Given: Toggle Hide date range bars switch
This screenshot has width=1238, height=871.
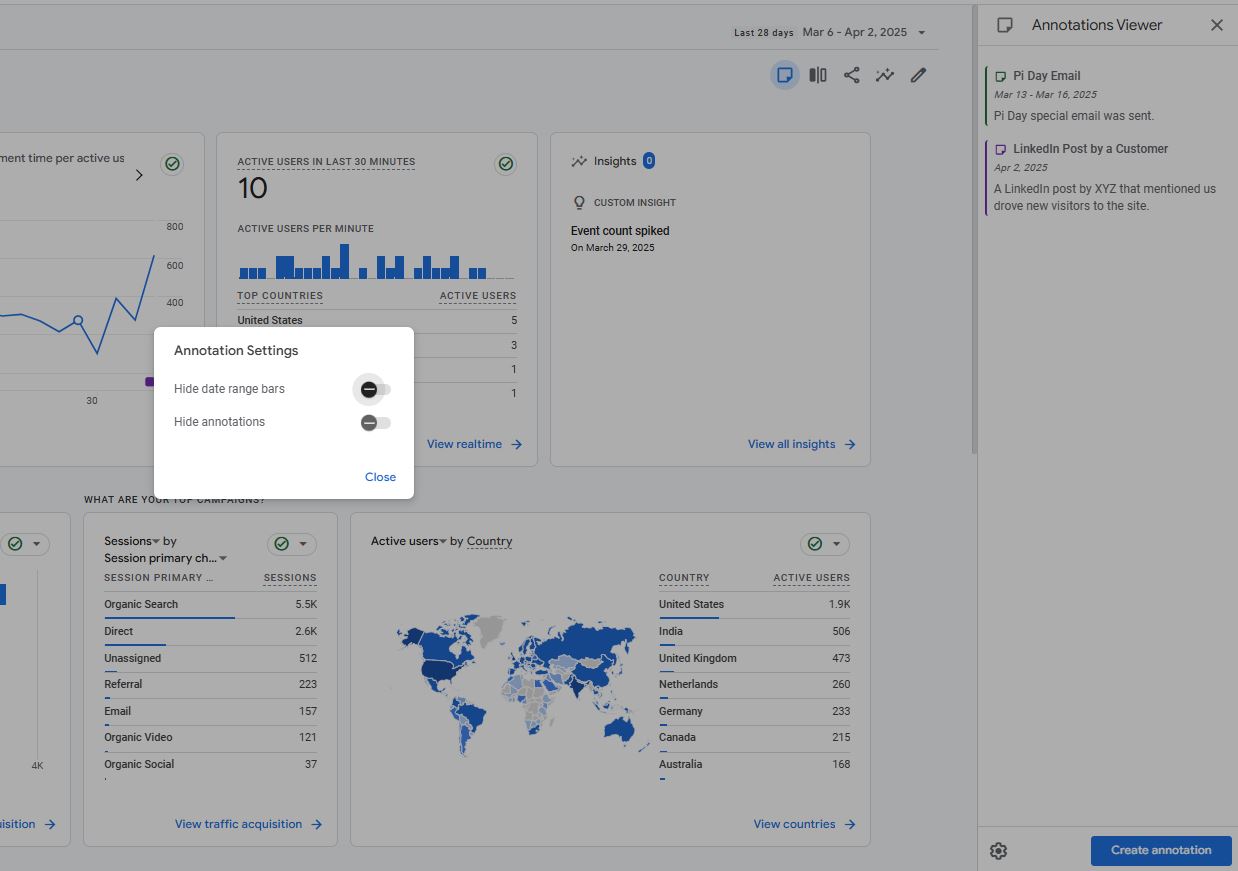Looking at the screenshot, I should click(375, 389).
